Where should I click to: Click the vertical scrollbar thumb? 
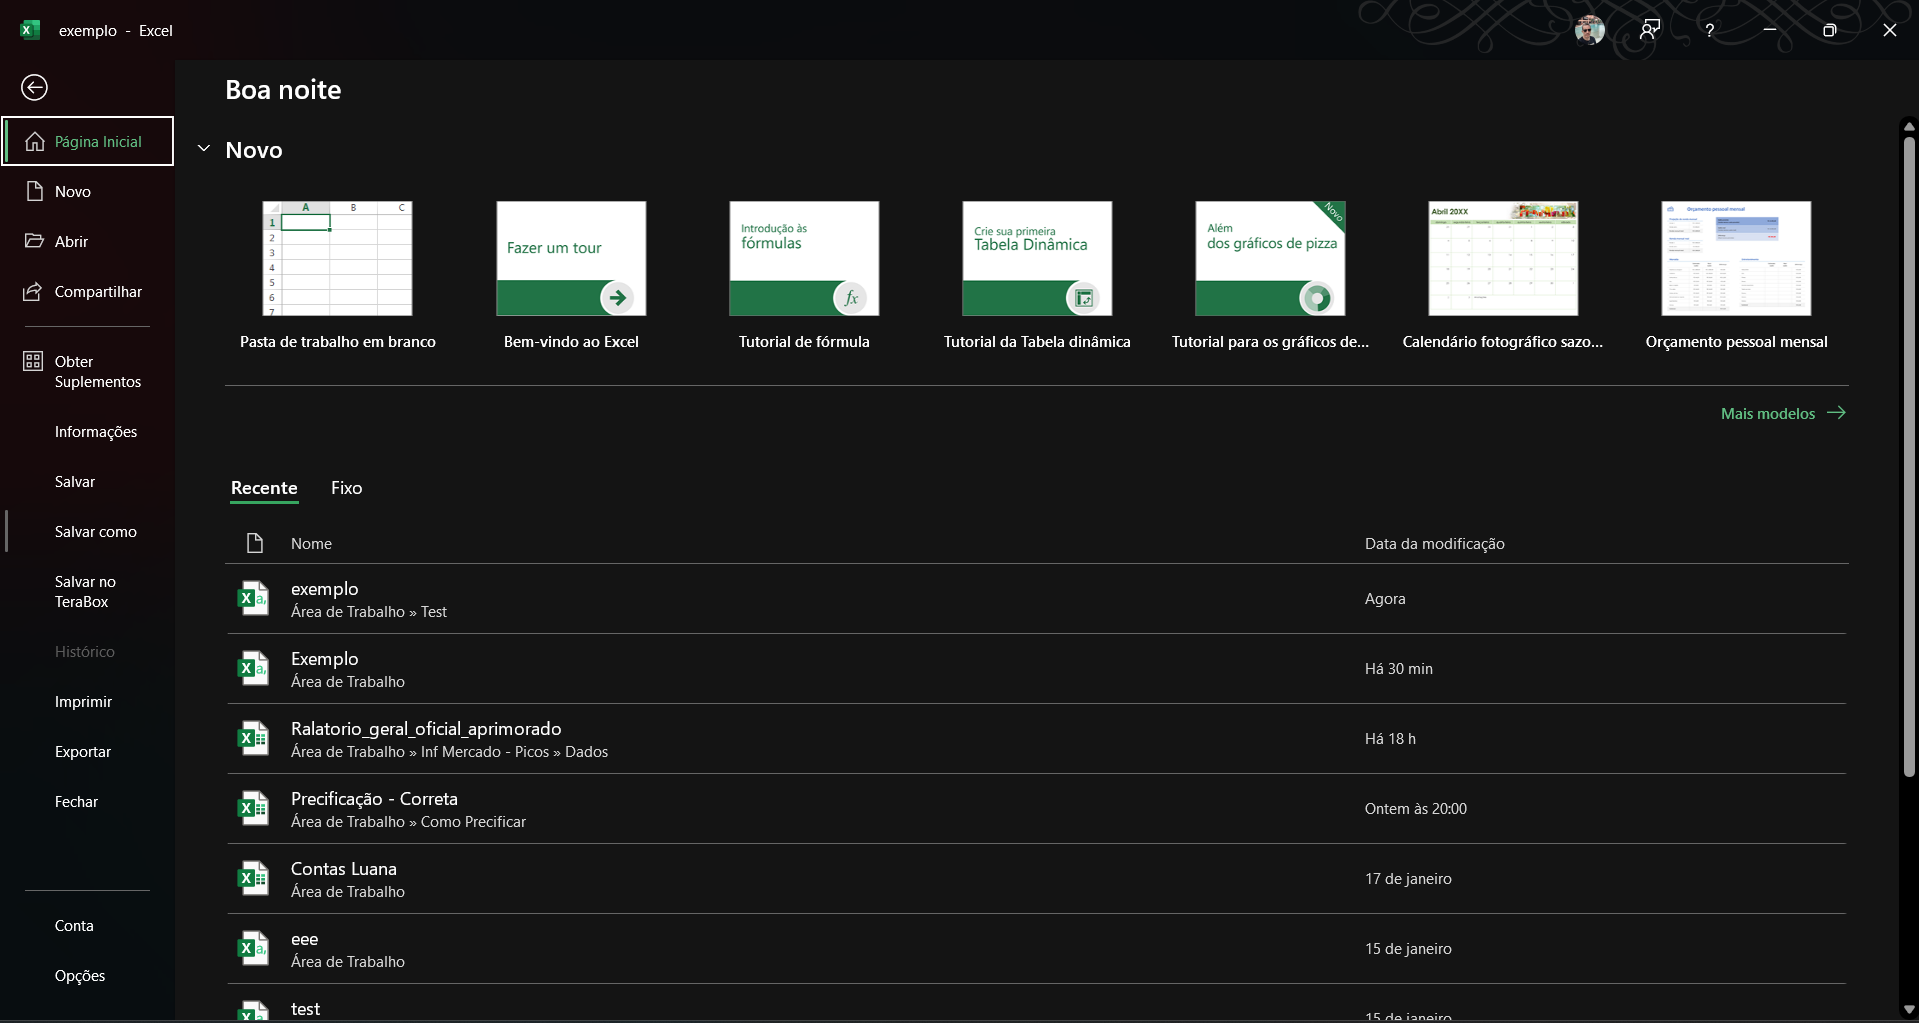coord(1909,456)
